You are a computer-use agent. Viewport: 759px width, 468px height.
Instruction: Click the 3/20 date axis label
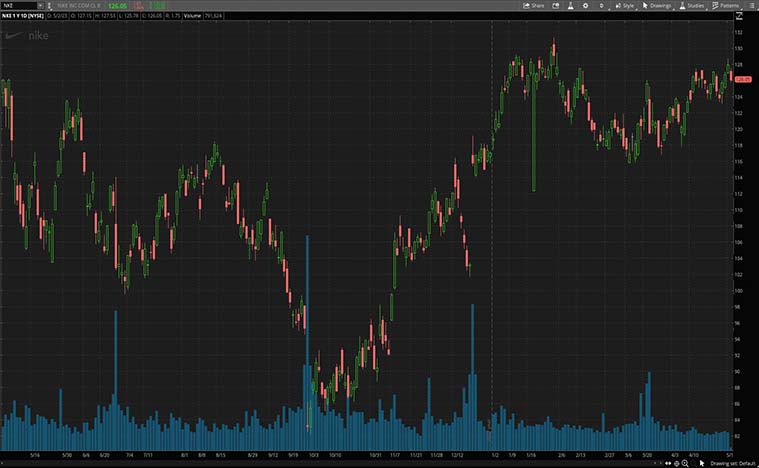[x=647, y=455]
